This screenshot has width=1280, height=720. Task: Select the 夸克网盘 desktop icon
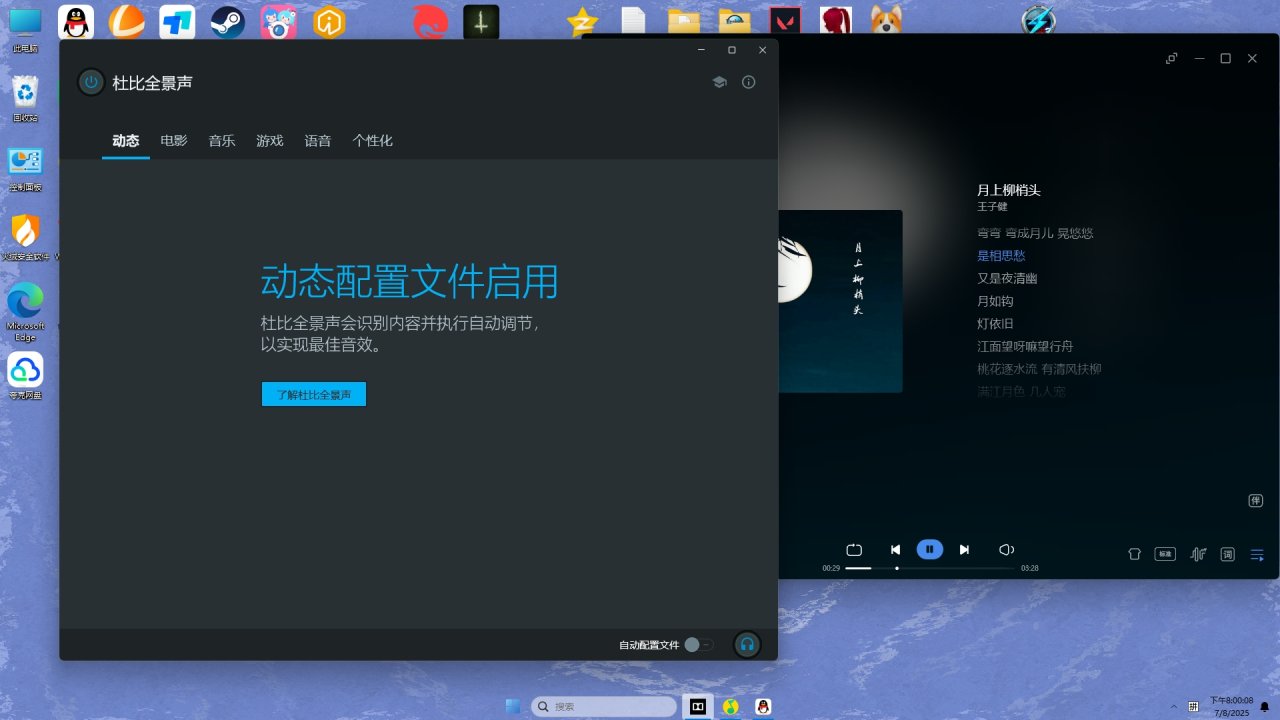25,376
